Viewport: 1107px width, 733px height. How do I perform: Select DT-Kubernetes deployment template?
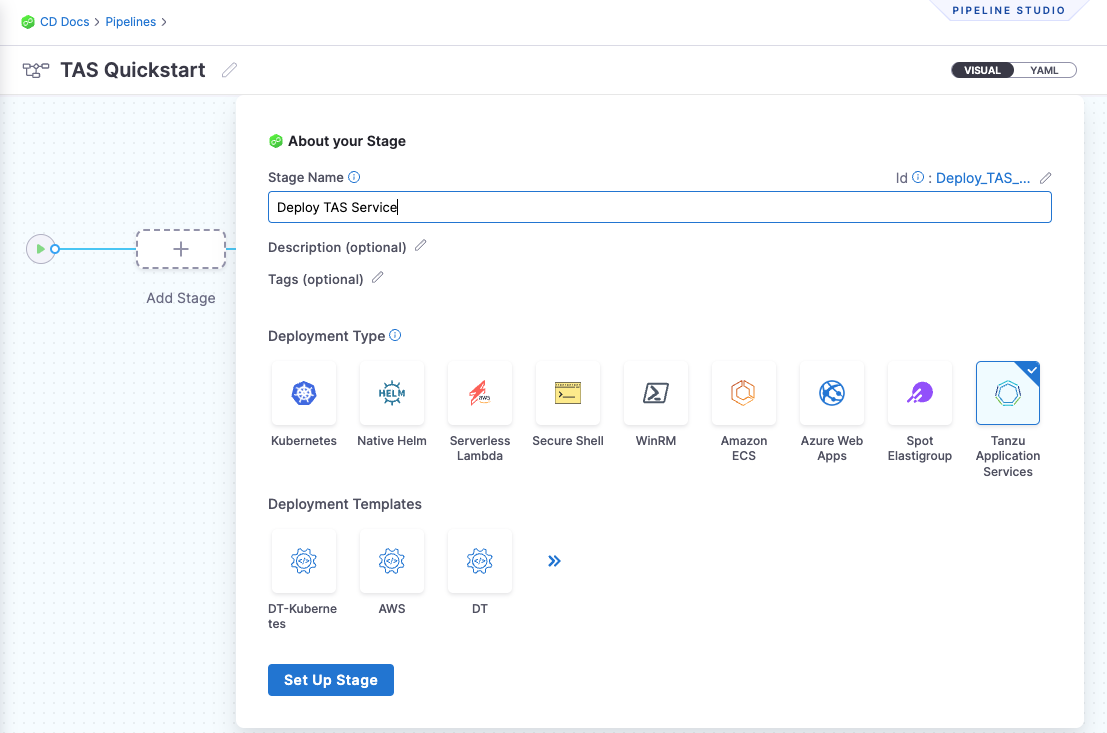pyautogui.click(x=304, y=562)
